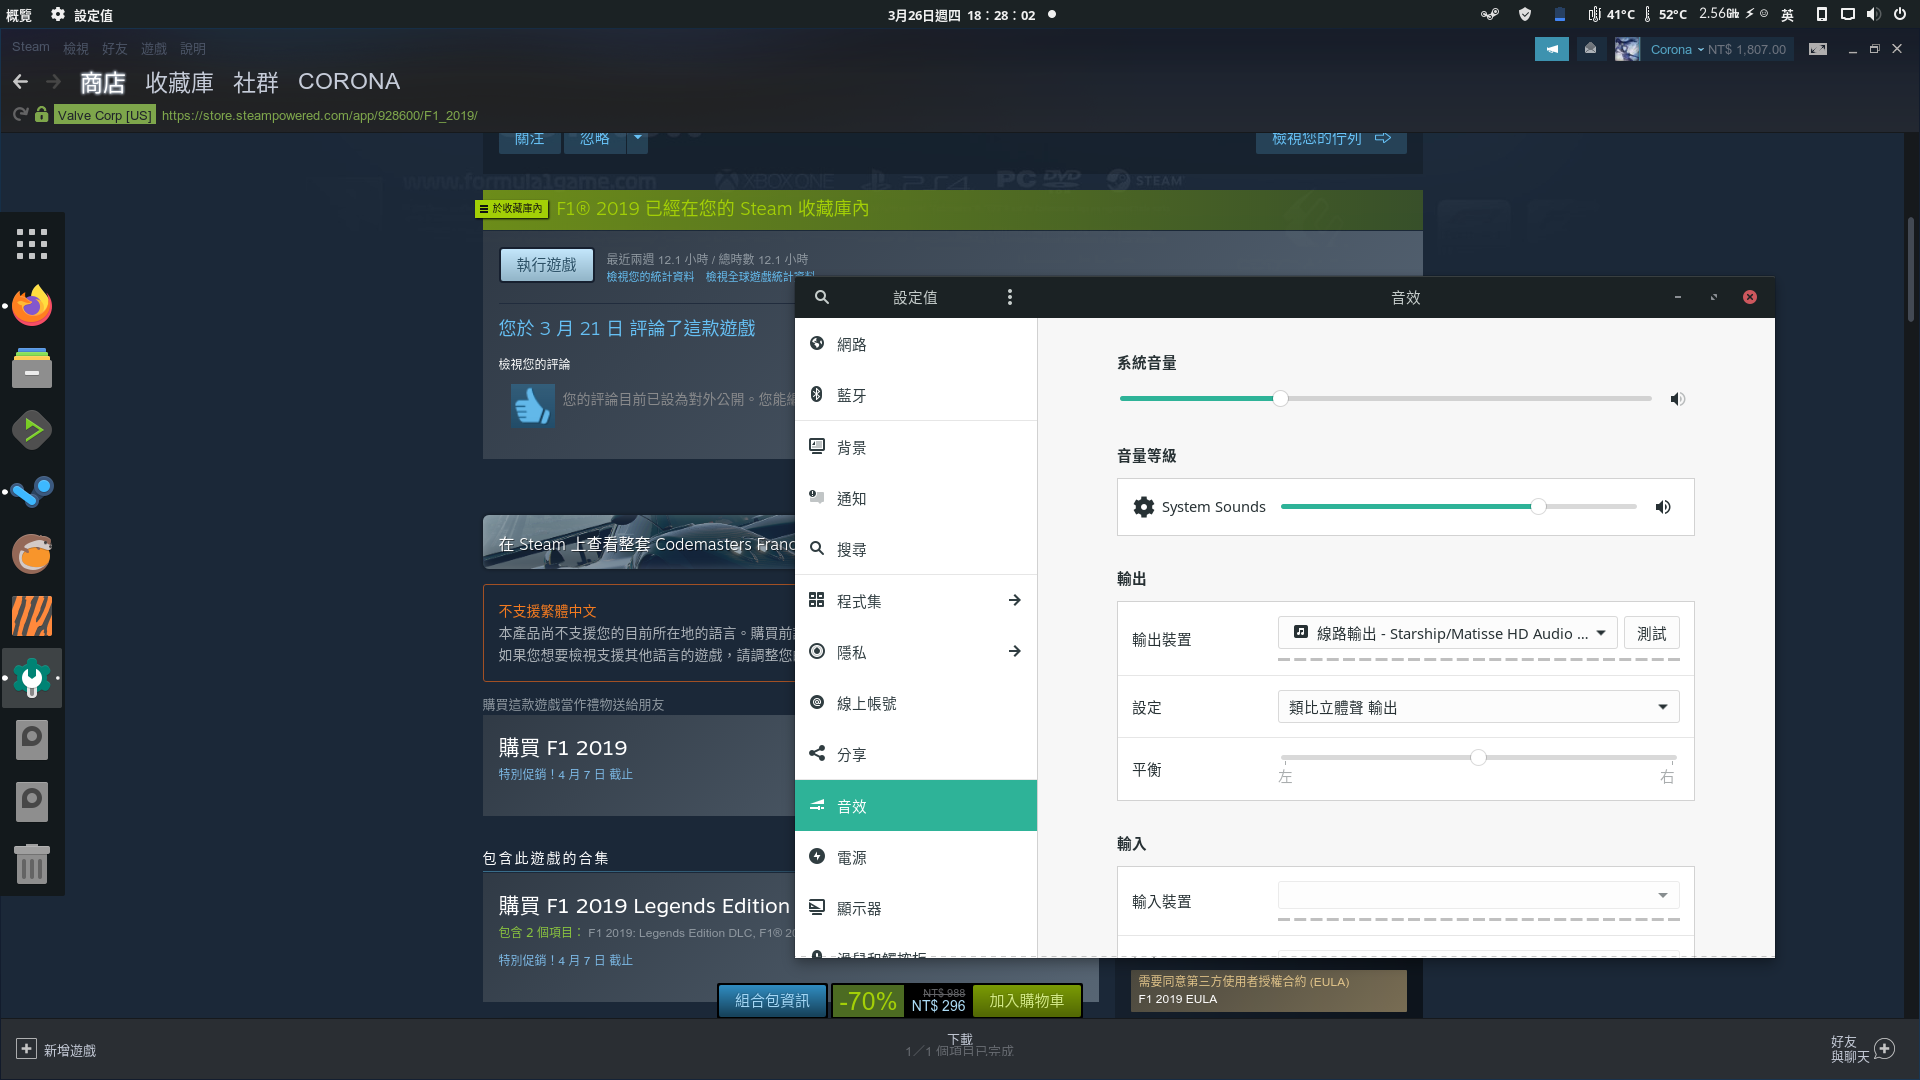The width and height of the screenshot is (1920, 1080).
Task: Open the three-dot menu in Settings header
Action: (1009, 297)
